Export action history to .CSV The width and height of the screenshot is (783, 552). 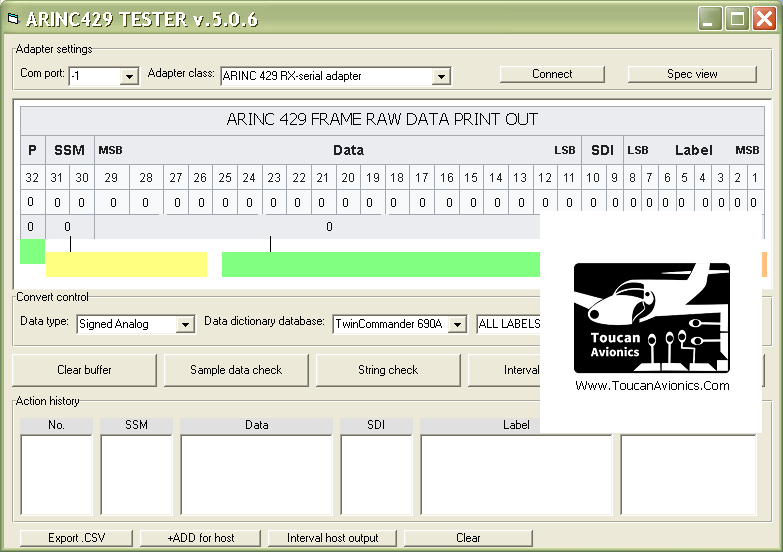pyautogui.click(x=76, y=538)
